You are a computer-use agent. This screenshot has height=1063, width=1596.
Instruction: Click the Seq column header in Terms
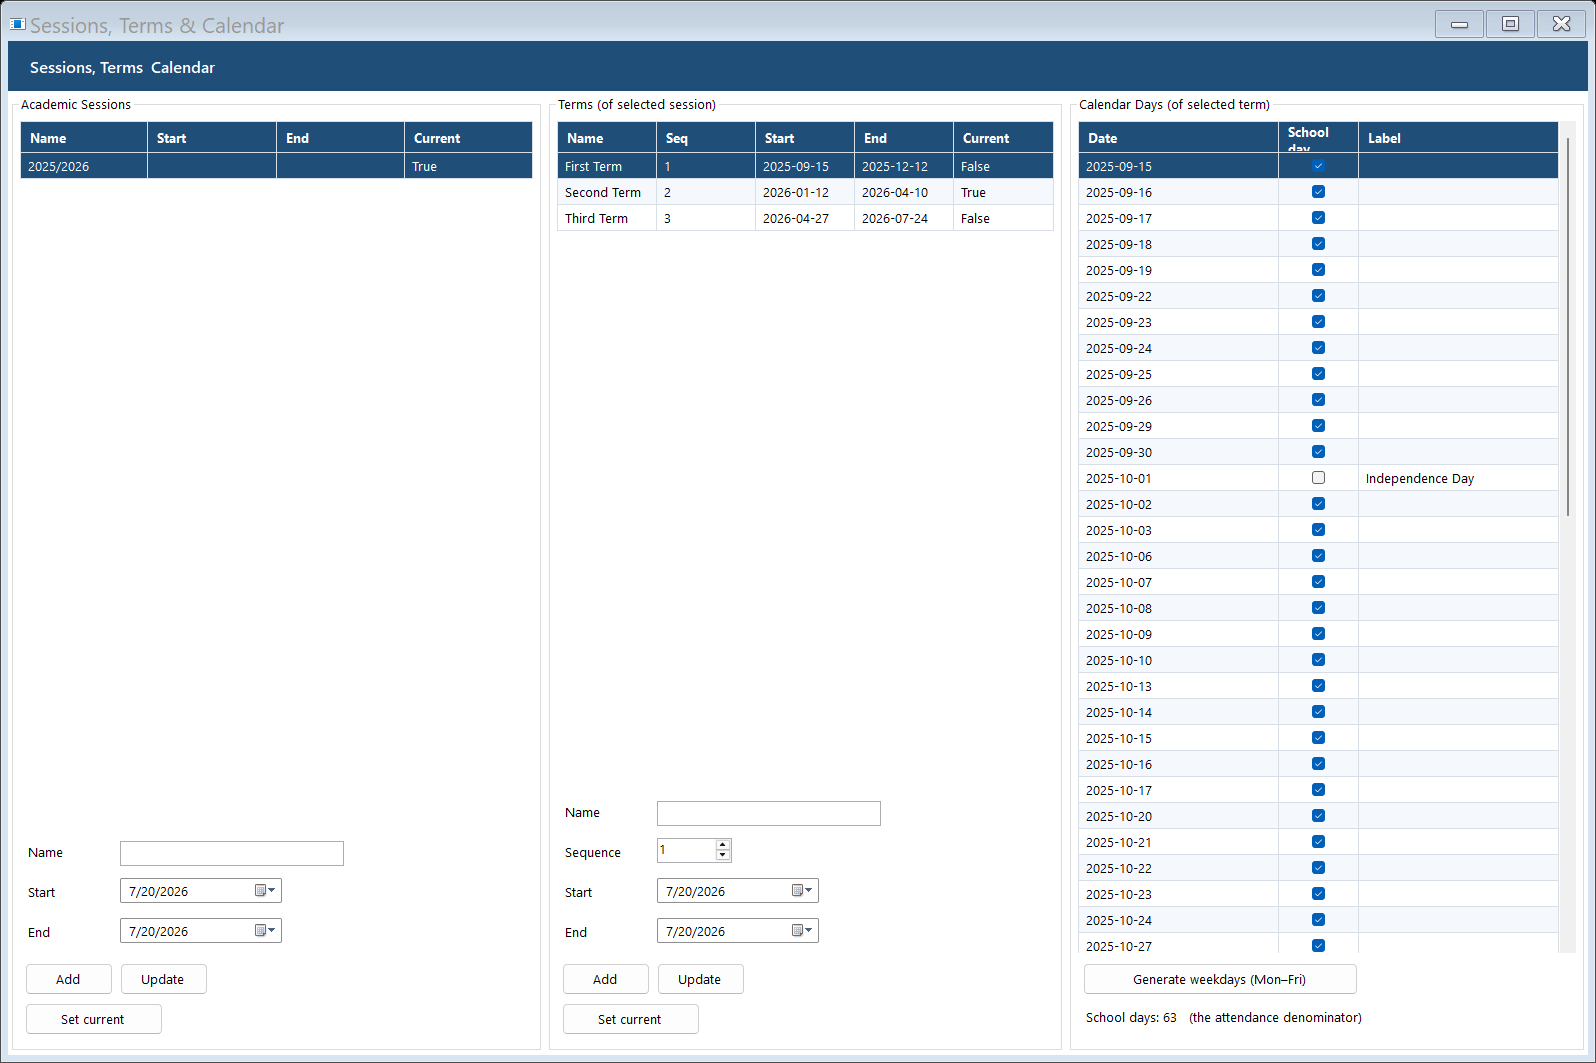(x=706, y=138)
